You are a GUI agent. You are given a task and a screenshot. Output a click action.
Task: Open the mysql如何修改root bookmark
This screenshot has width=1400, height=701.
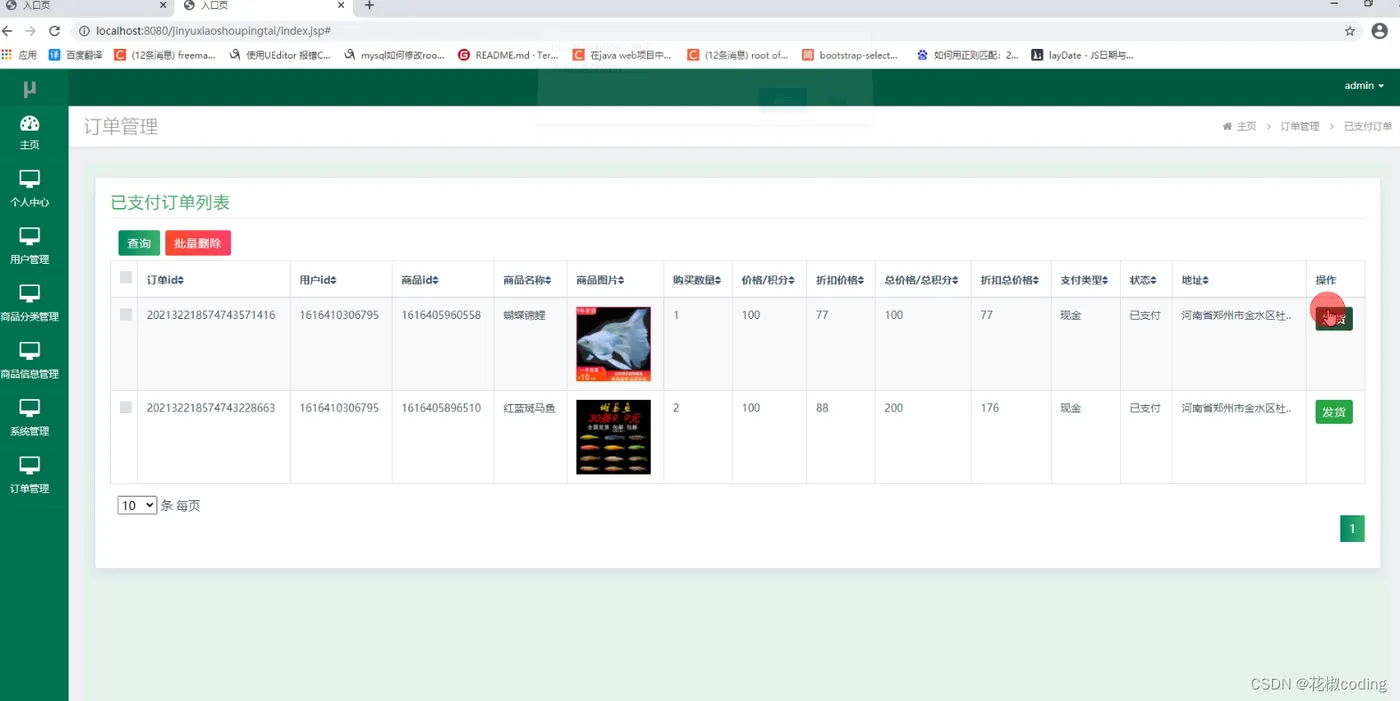395,55
